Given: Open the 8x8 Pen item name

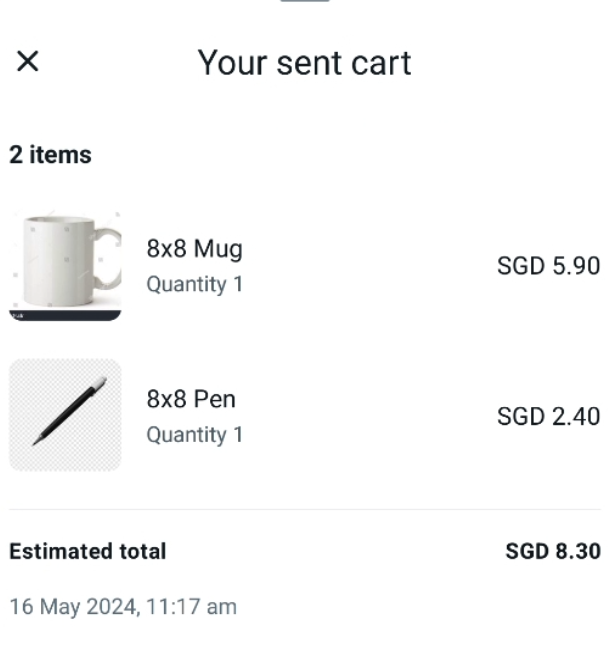Looking at the screenshot, I should coord(191,399).
